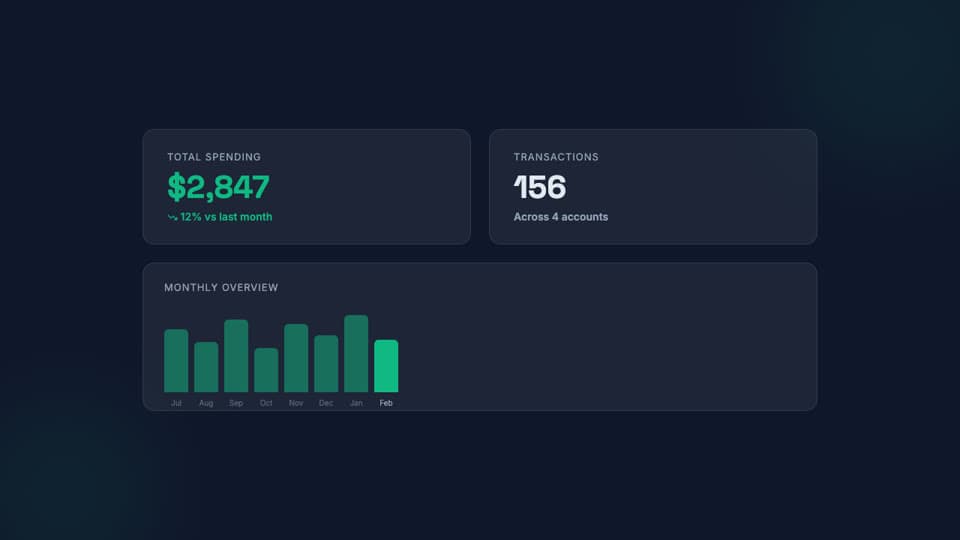Click the Transactions label
The image size is (960, 540).
tap(556, 157)
